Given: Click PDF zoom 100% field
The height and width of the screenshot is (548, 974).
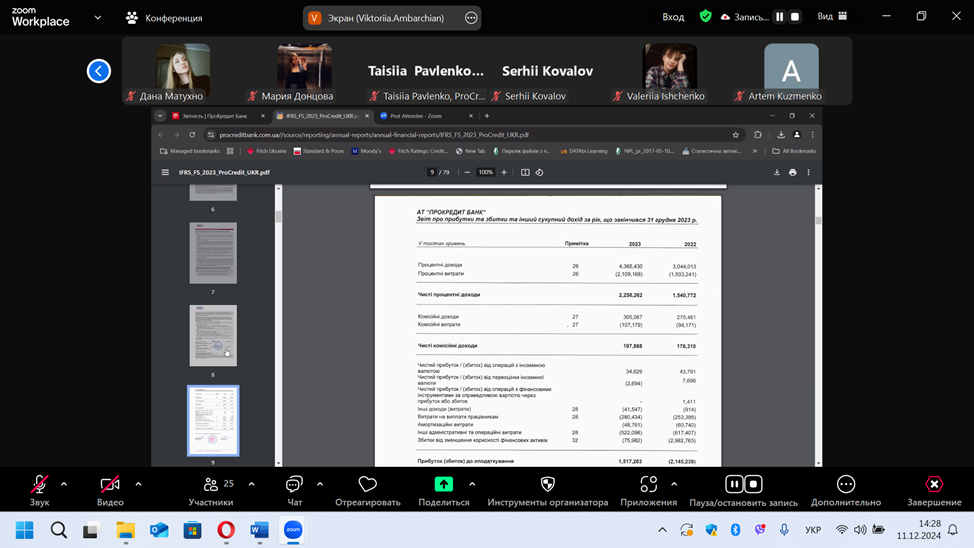Looking at the screenshot, I should [485, 173].
